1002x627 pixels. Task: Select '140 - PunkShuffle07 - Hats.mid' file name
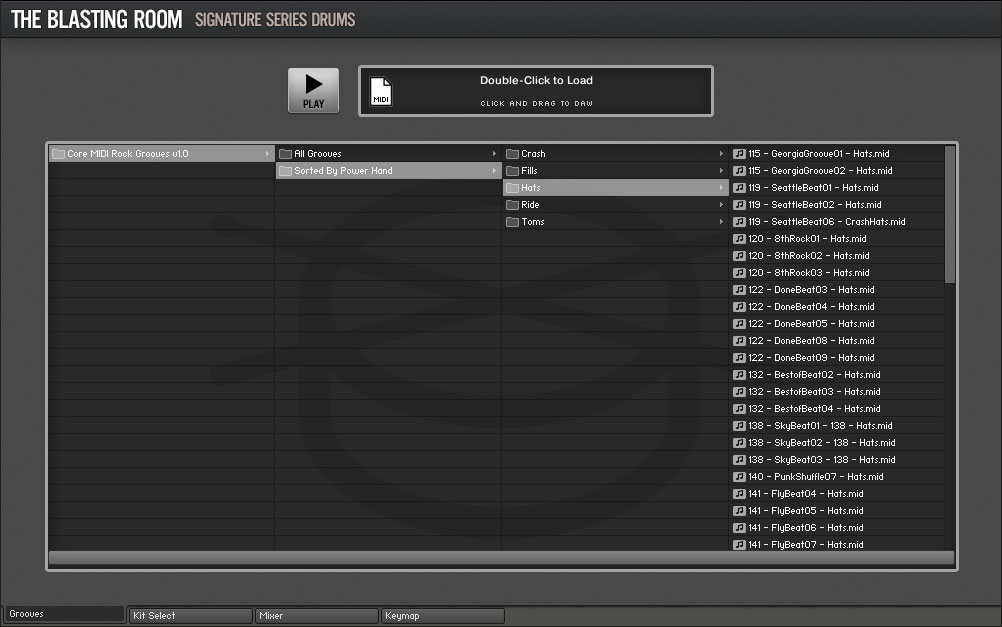(x=816, y=477)
